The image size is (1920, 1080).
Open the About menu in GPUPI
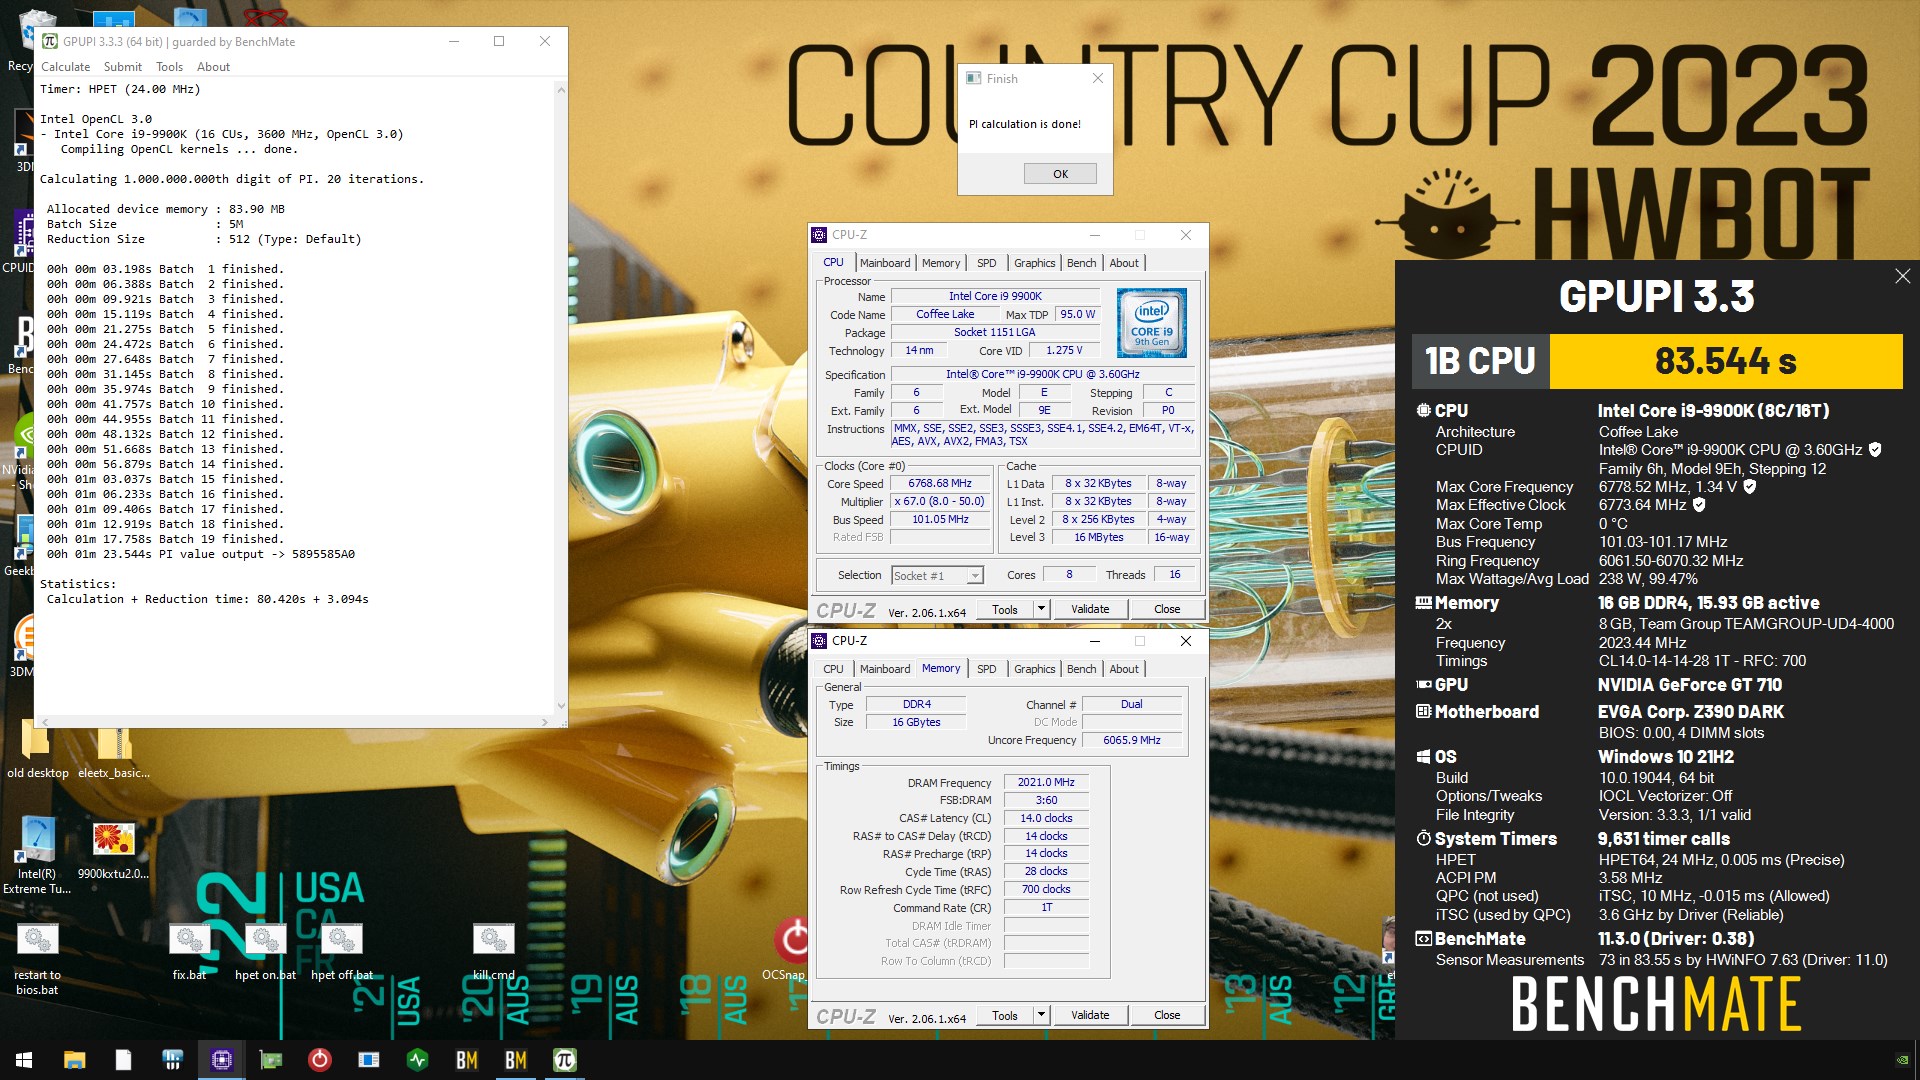click(x=213, y=67)
